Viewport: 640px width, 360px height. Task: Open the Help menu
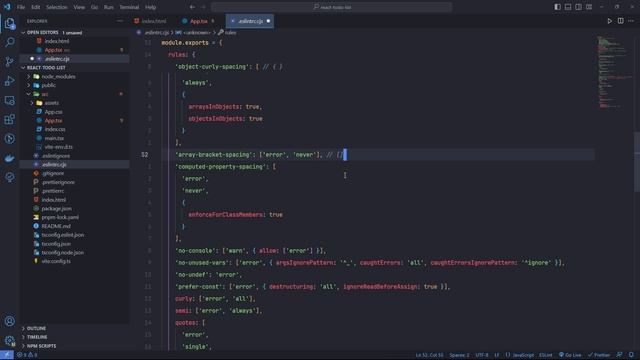tap(151, 7)
